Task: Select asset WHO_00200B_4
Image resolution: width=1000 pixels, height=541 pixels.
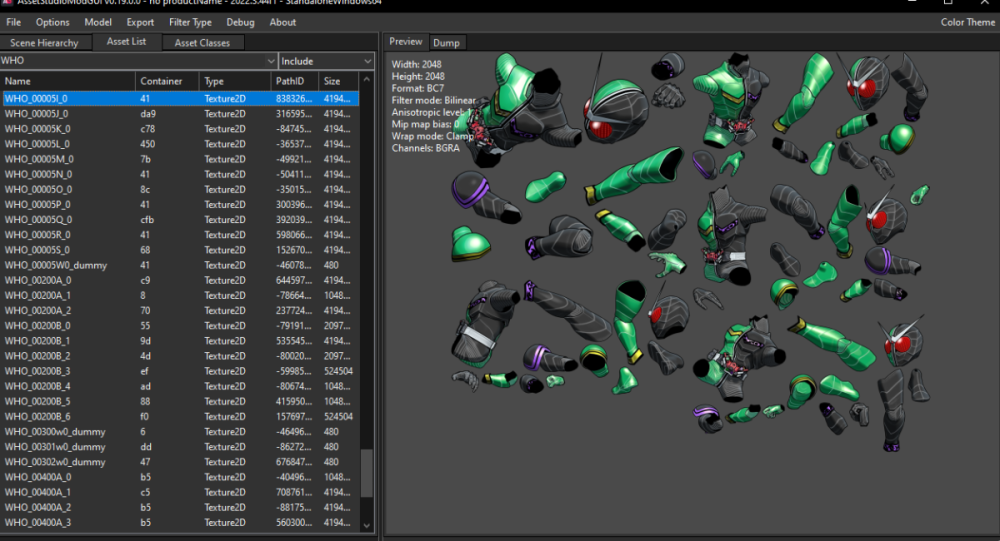Action: coord(180,386)
